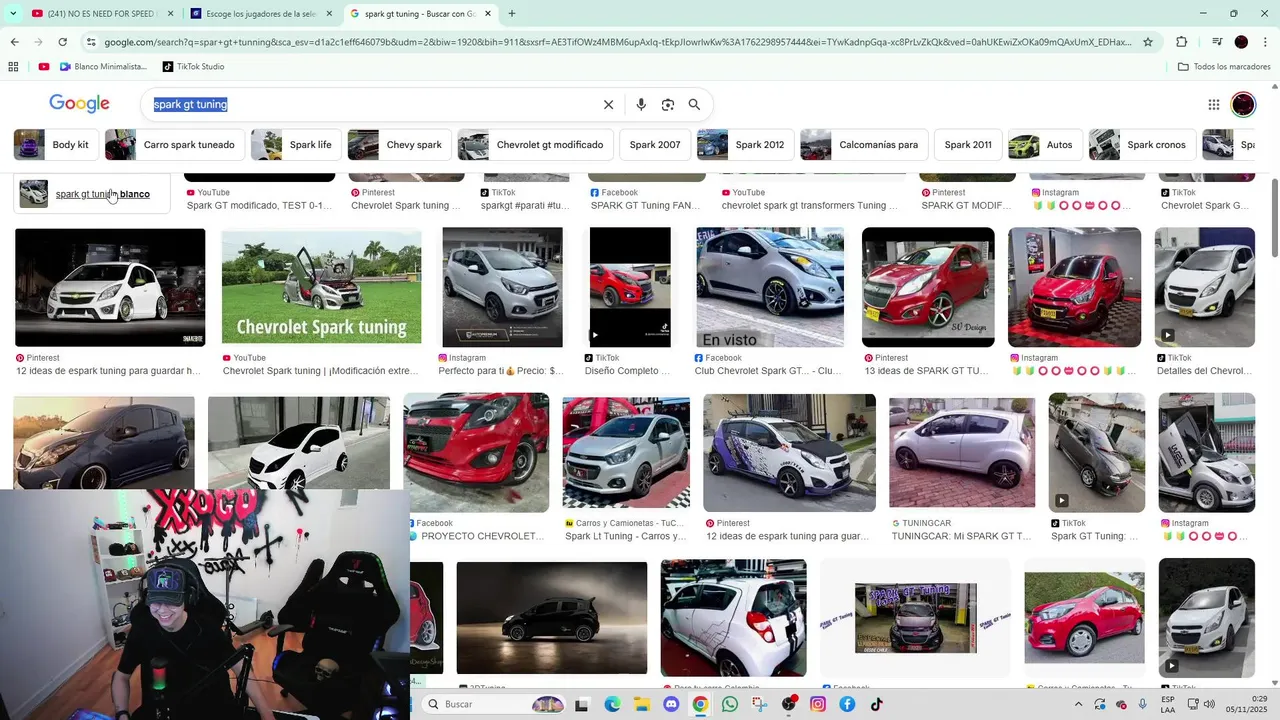The height and width of the screenshot is (720, 1280).
Task: Switch to Escoge los jugadores tab
Action: coord(262,14)
